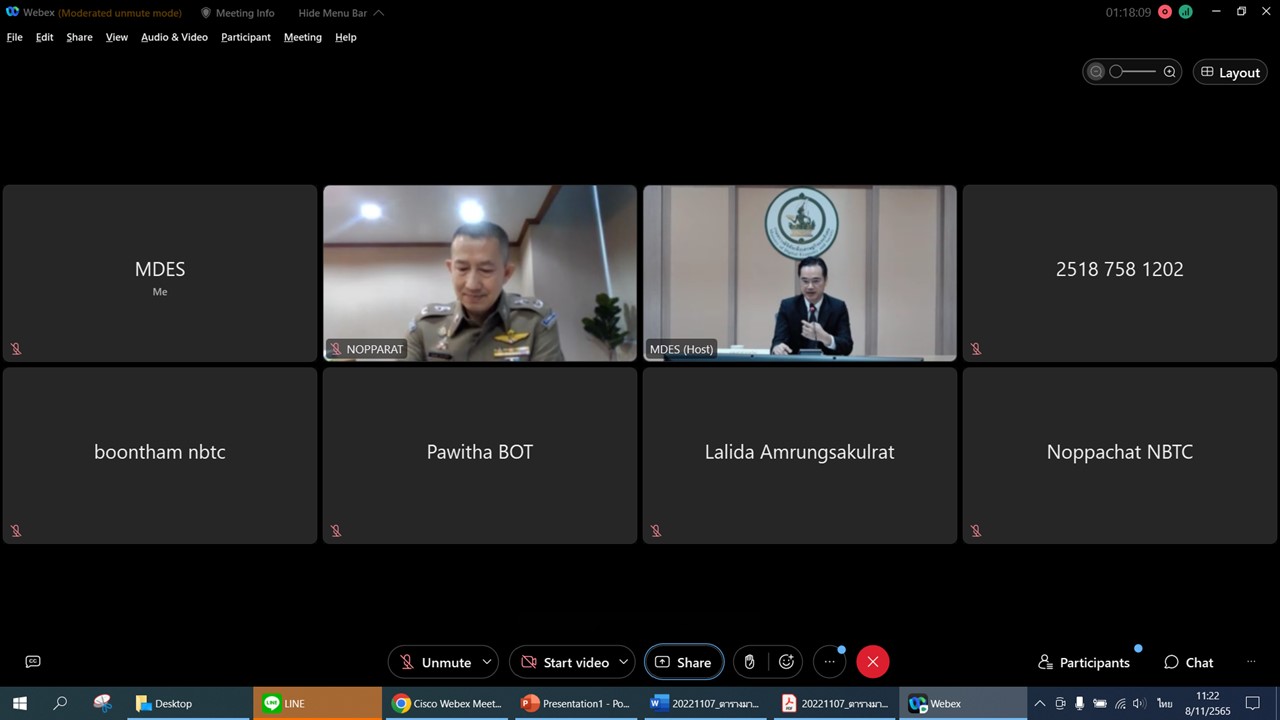
Task: Open the more options ellipsis button
Action: click(x=829, y=662)
